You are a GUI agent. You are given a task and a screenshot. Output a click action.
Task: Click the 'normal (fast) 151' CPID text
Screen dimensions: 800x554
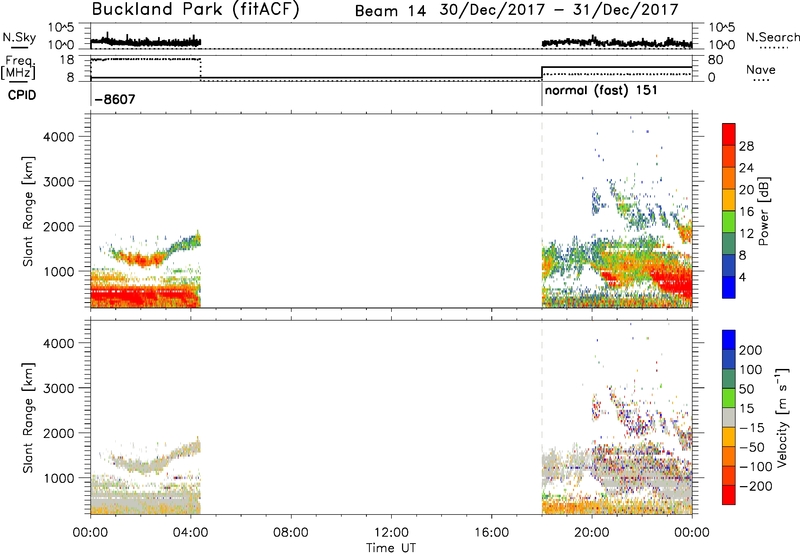coord(602,91)
